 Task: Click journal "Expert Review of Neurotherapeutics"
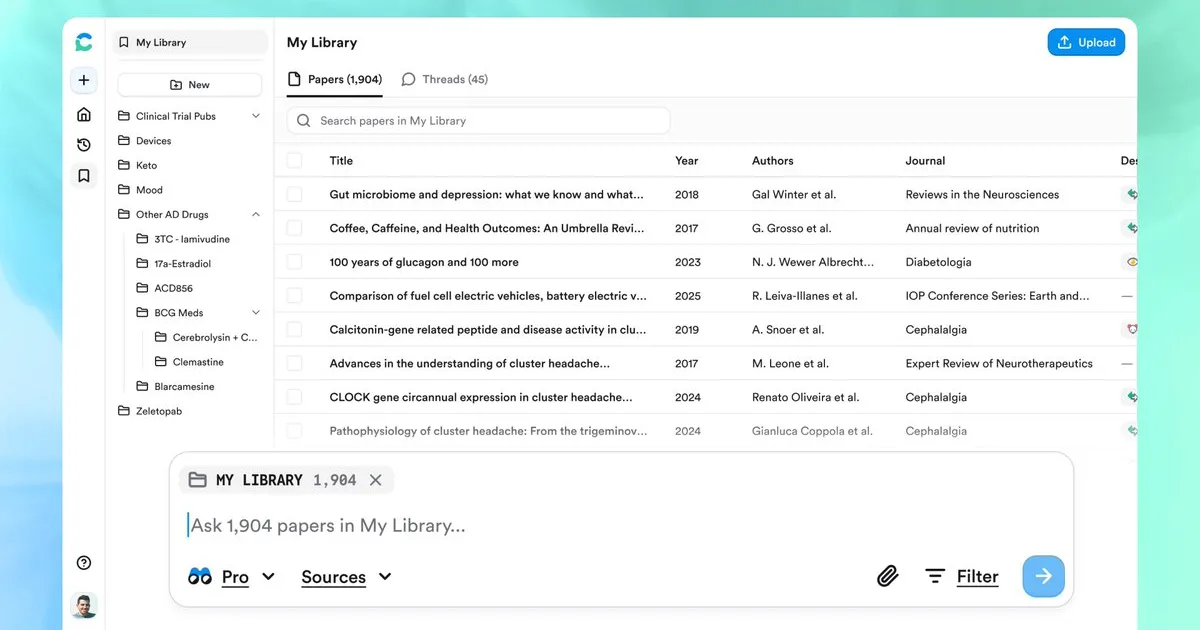999,364
